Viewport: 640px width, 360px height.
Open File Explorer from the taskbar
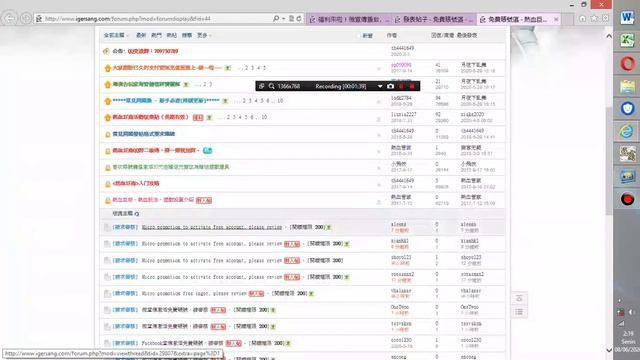coord(627,87)
